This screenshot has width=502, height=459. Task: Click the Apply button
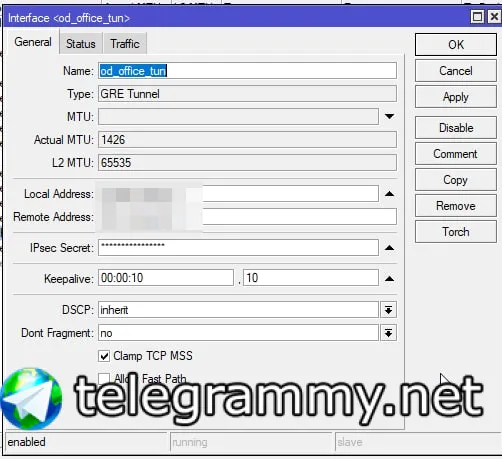point(456,97)
